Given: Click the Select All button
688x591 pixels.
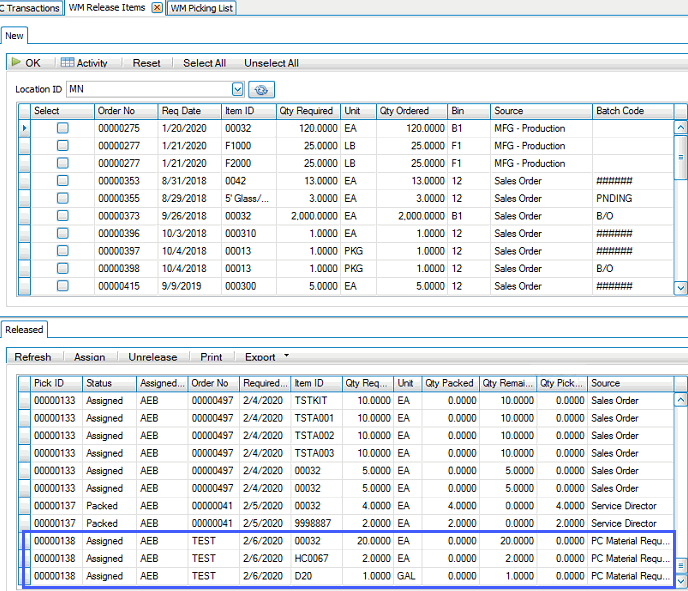Looking at the screenshot, I should click(x=204, y=63).
